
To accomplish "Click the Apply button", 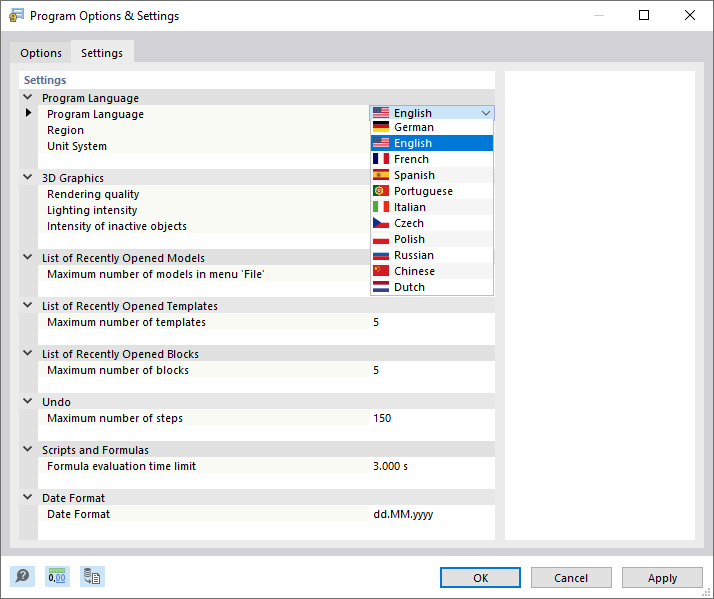I will click(x=662, y=578).
